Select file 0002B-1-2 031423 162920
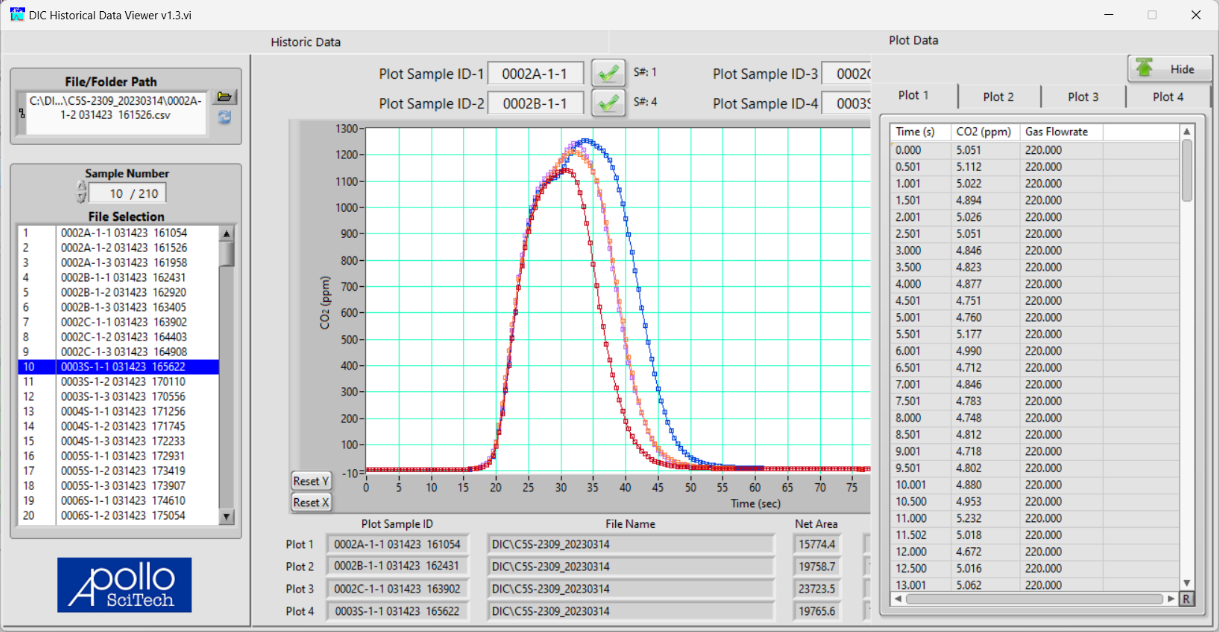 click(118, 292)
